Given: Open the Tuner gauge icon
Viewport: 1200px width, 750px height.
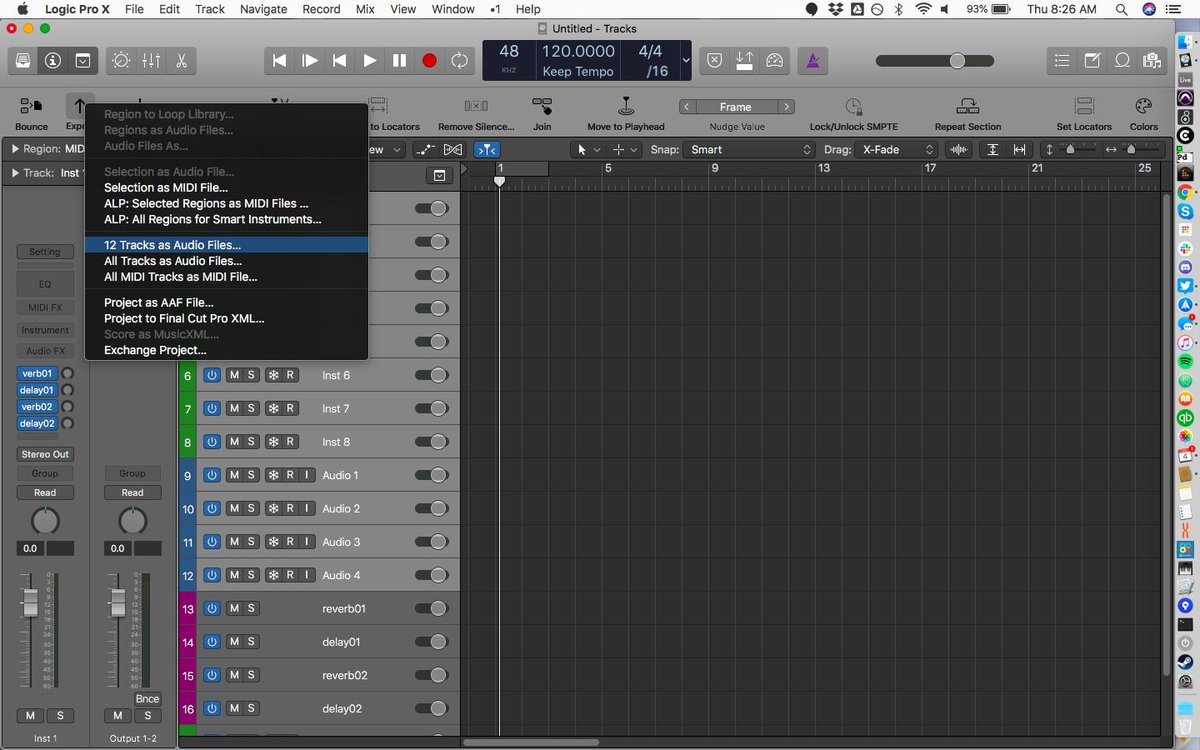Looking at the screenshot, I should [774, 60].
